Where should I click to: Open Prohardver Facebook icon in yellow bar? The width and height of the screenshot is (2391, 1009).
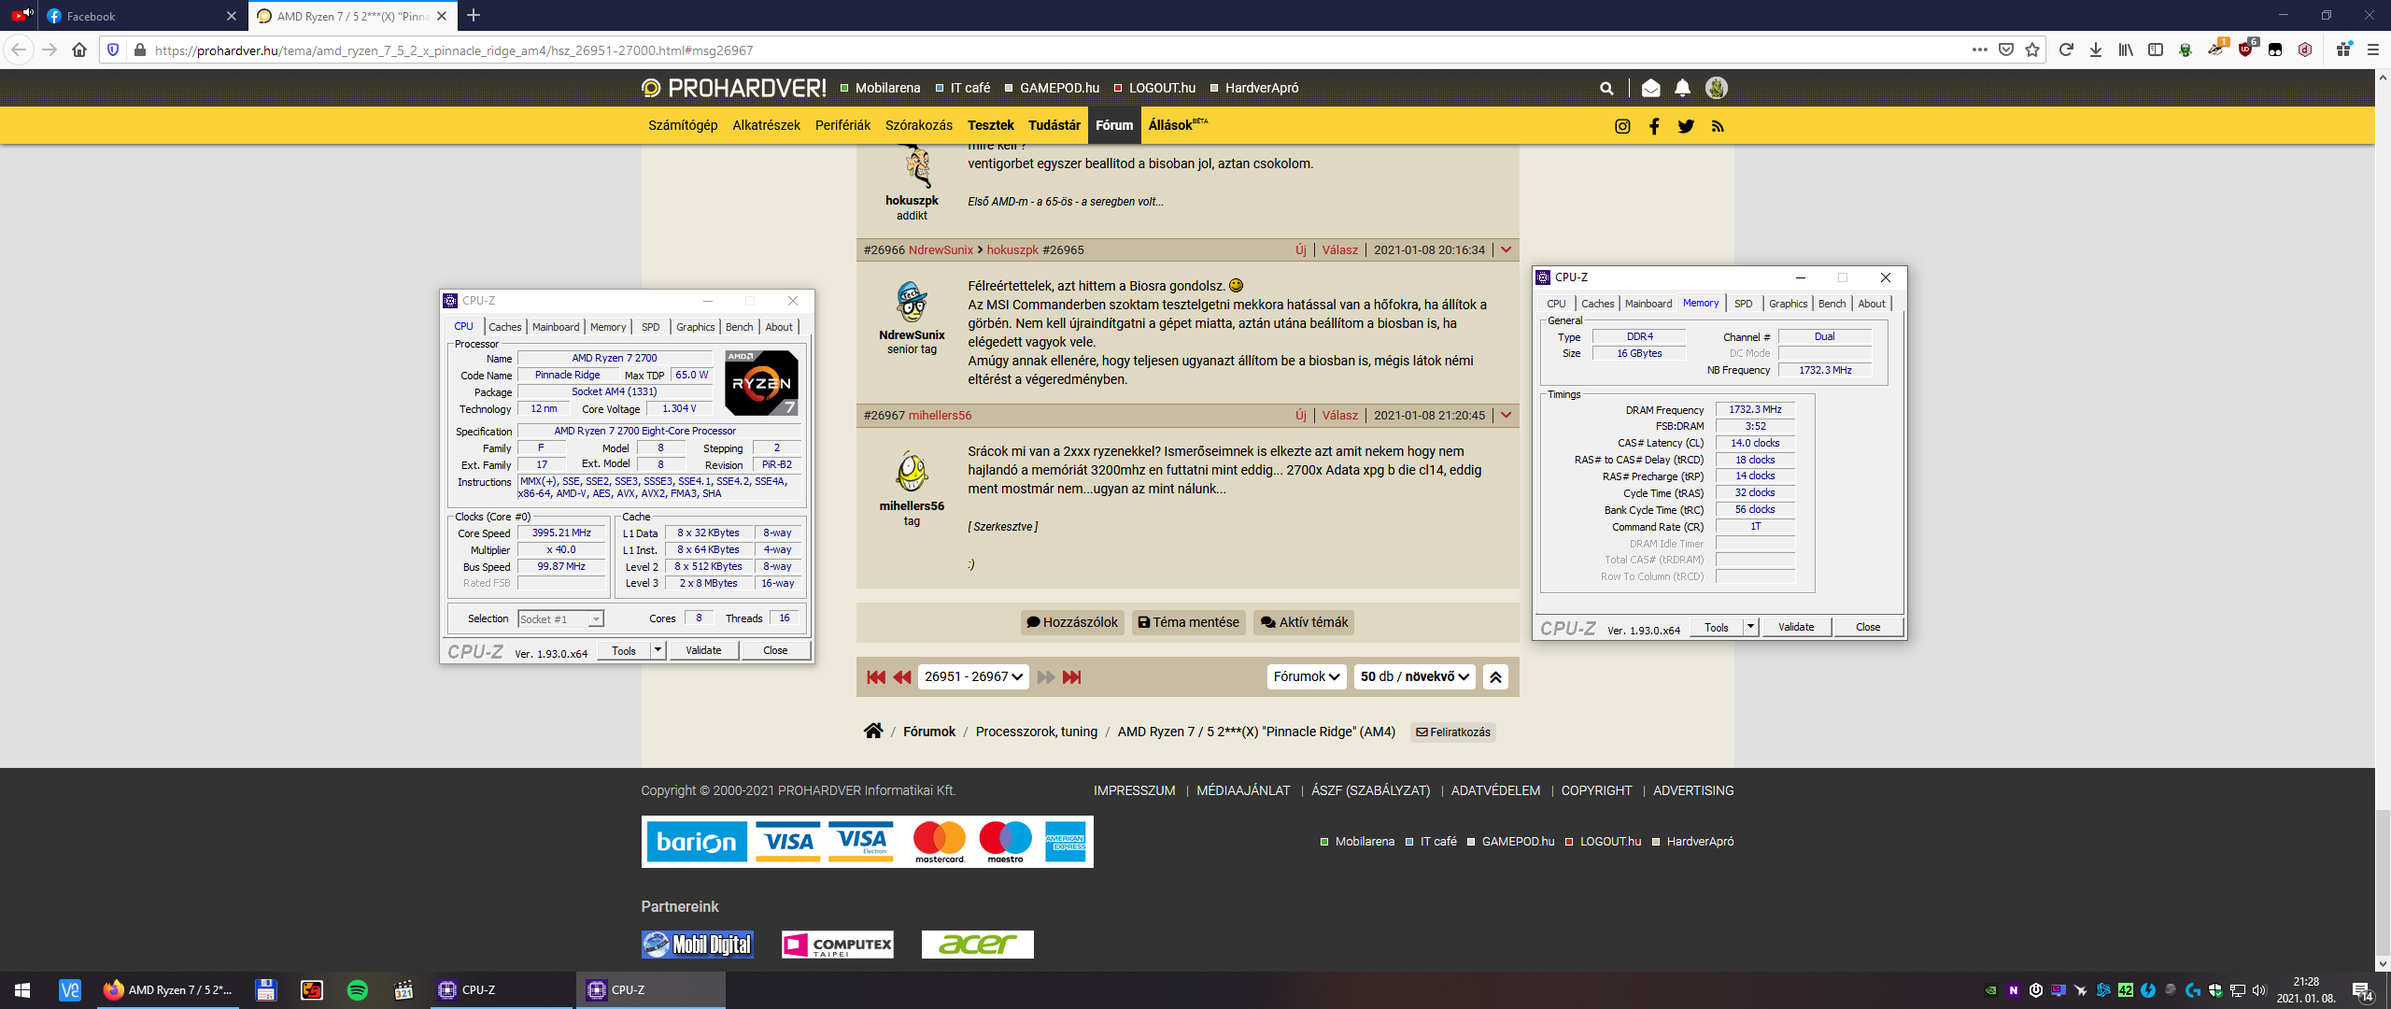1654,126
